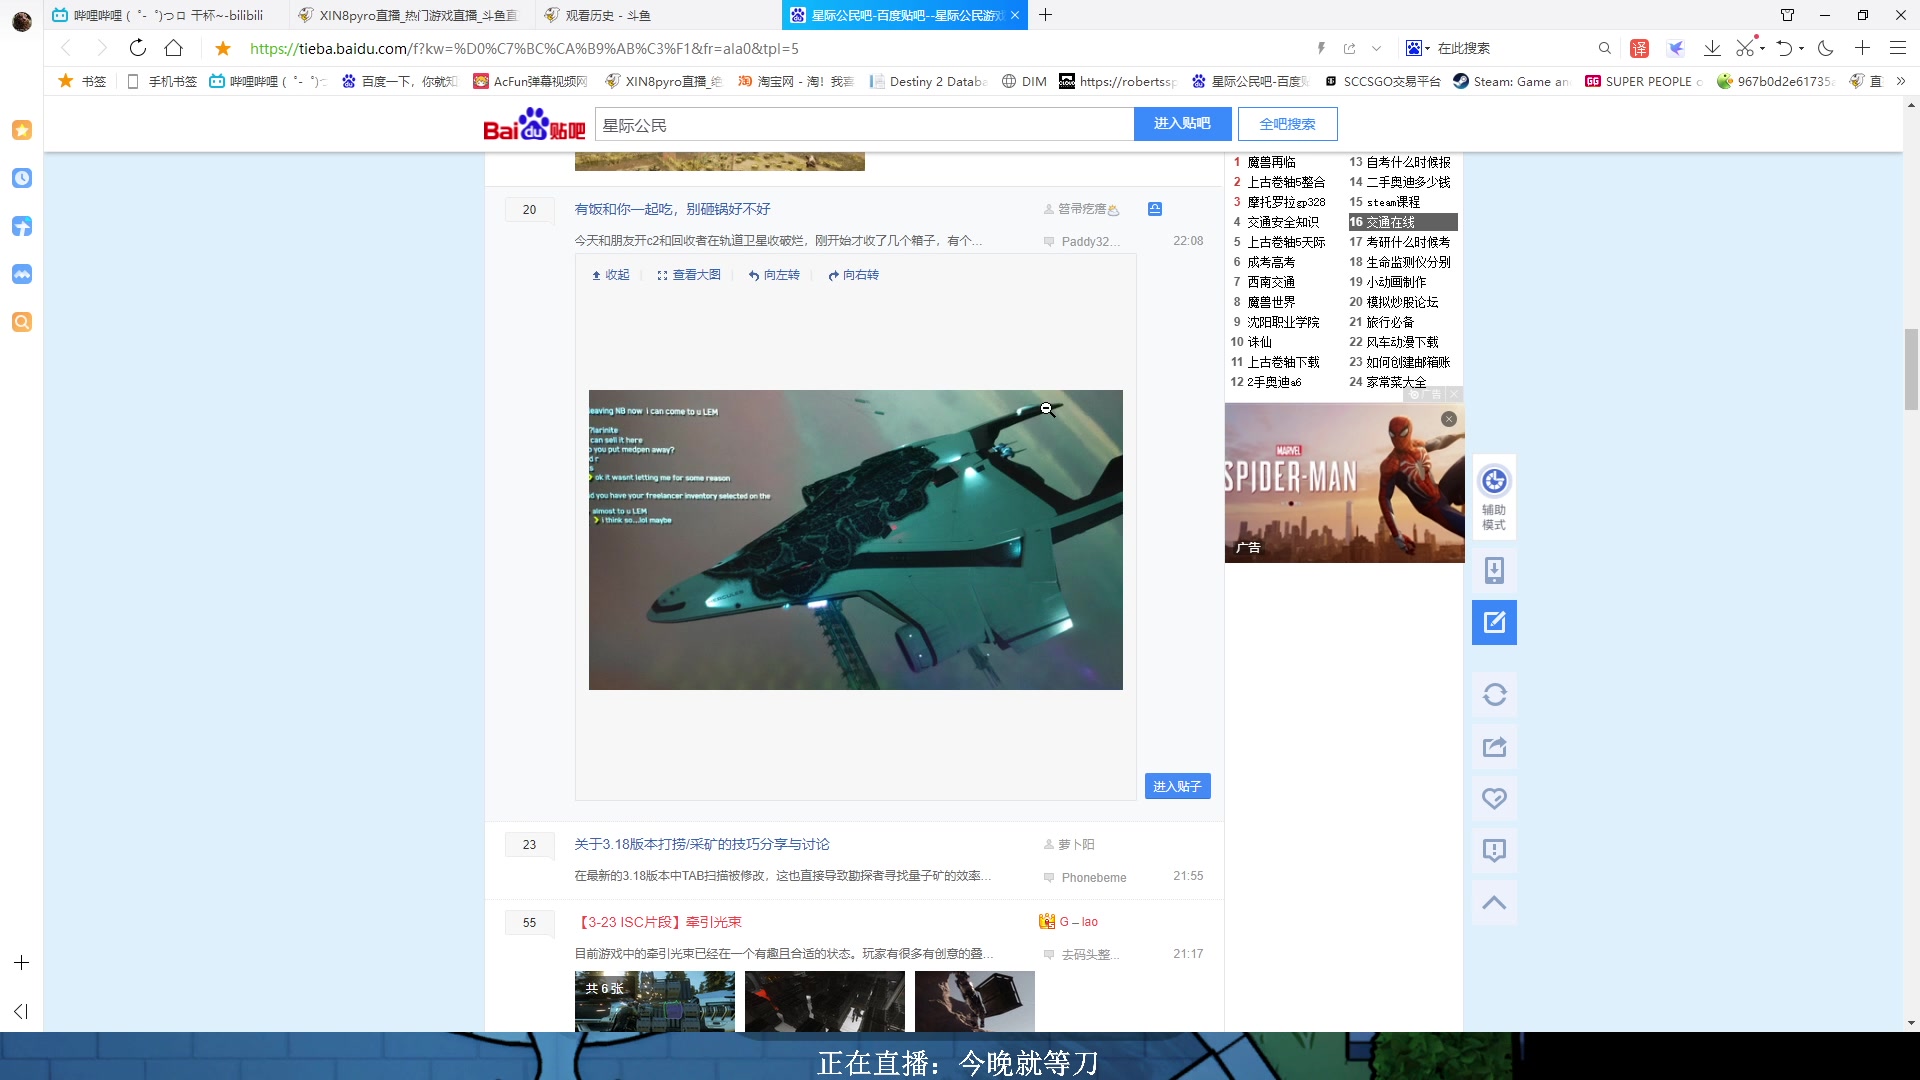
Task: Bookmark this page via address bar star
Action: coord(222,48)
